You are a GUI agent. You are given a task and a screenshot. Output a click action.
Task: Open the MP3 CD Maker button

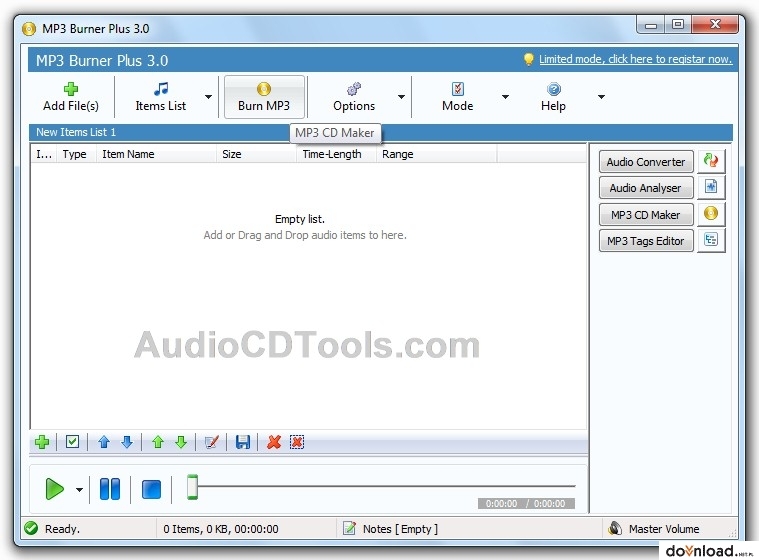[x=646, y=214]
